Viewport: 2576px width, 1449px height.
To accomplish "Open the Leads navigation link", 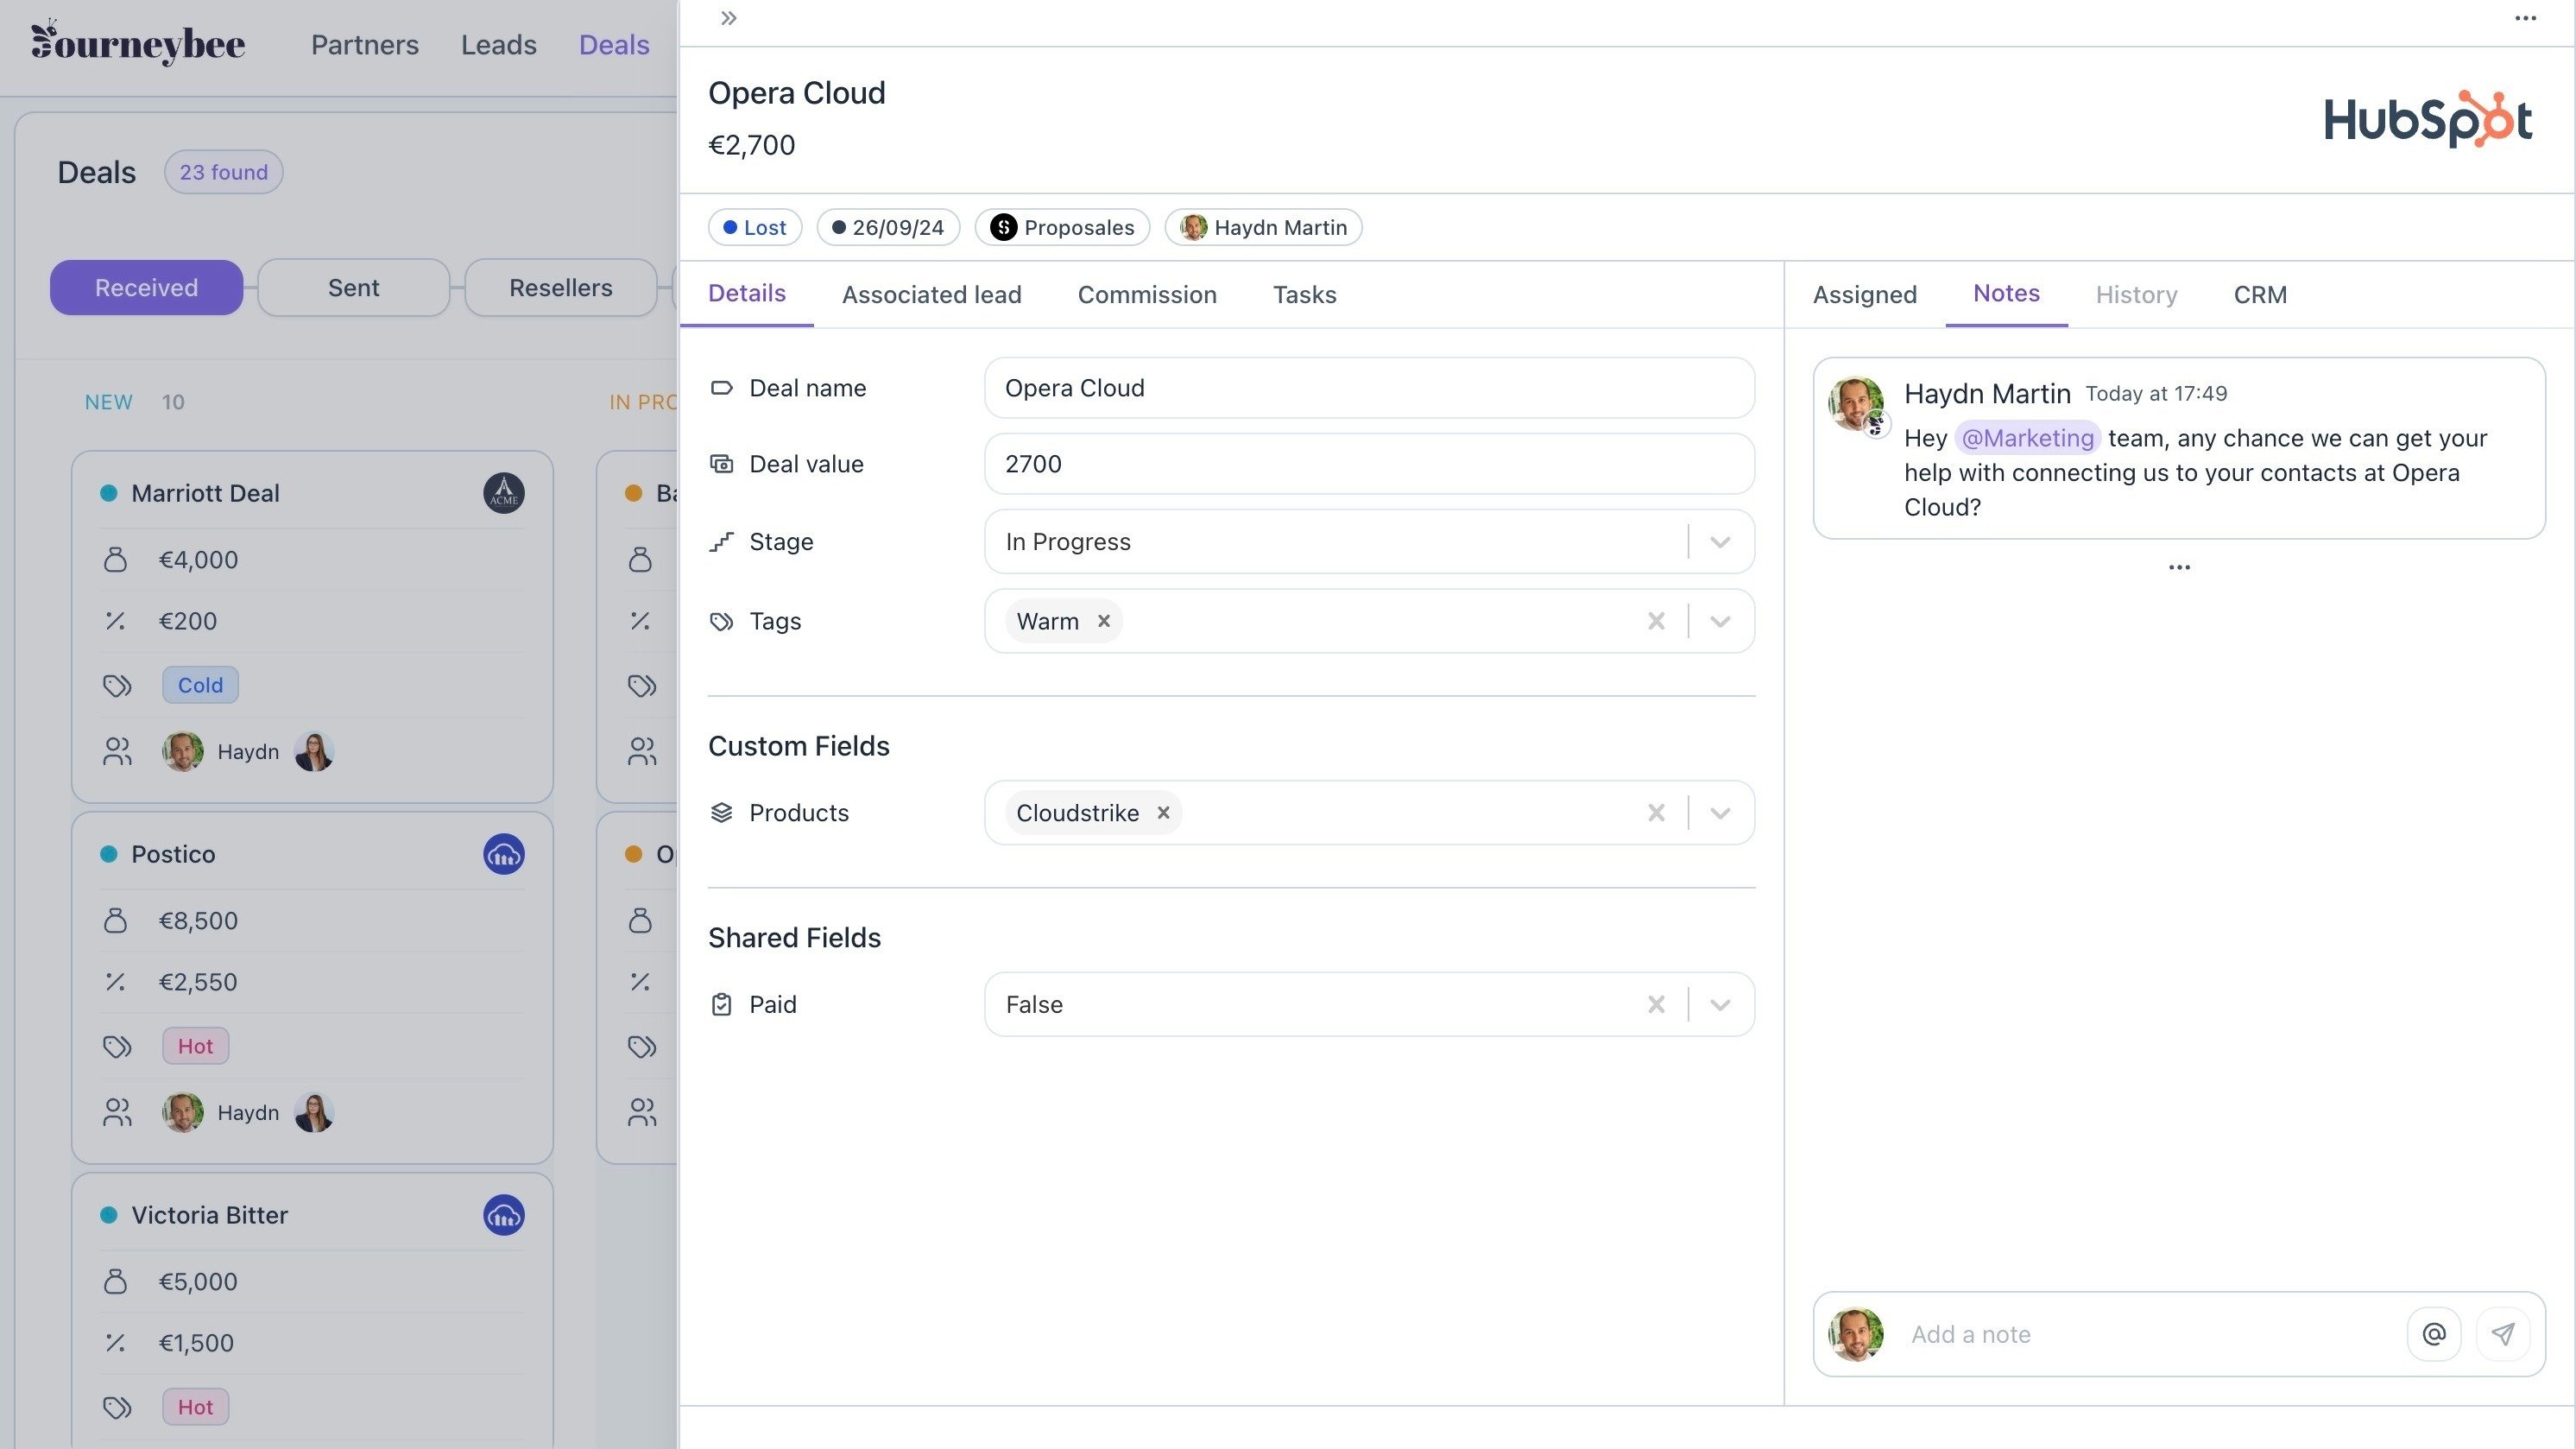I will (498, 45).
